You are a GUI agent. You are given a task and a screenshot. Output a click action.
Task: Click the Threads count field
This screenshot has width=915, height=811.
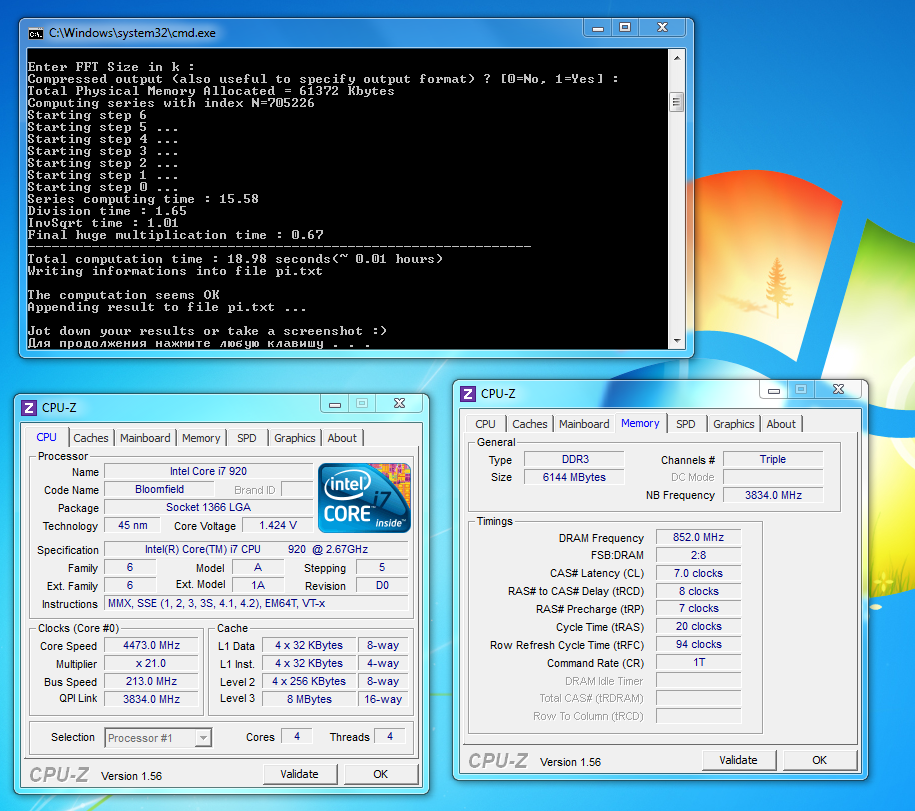390,737
